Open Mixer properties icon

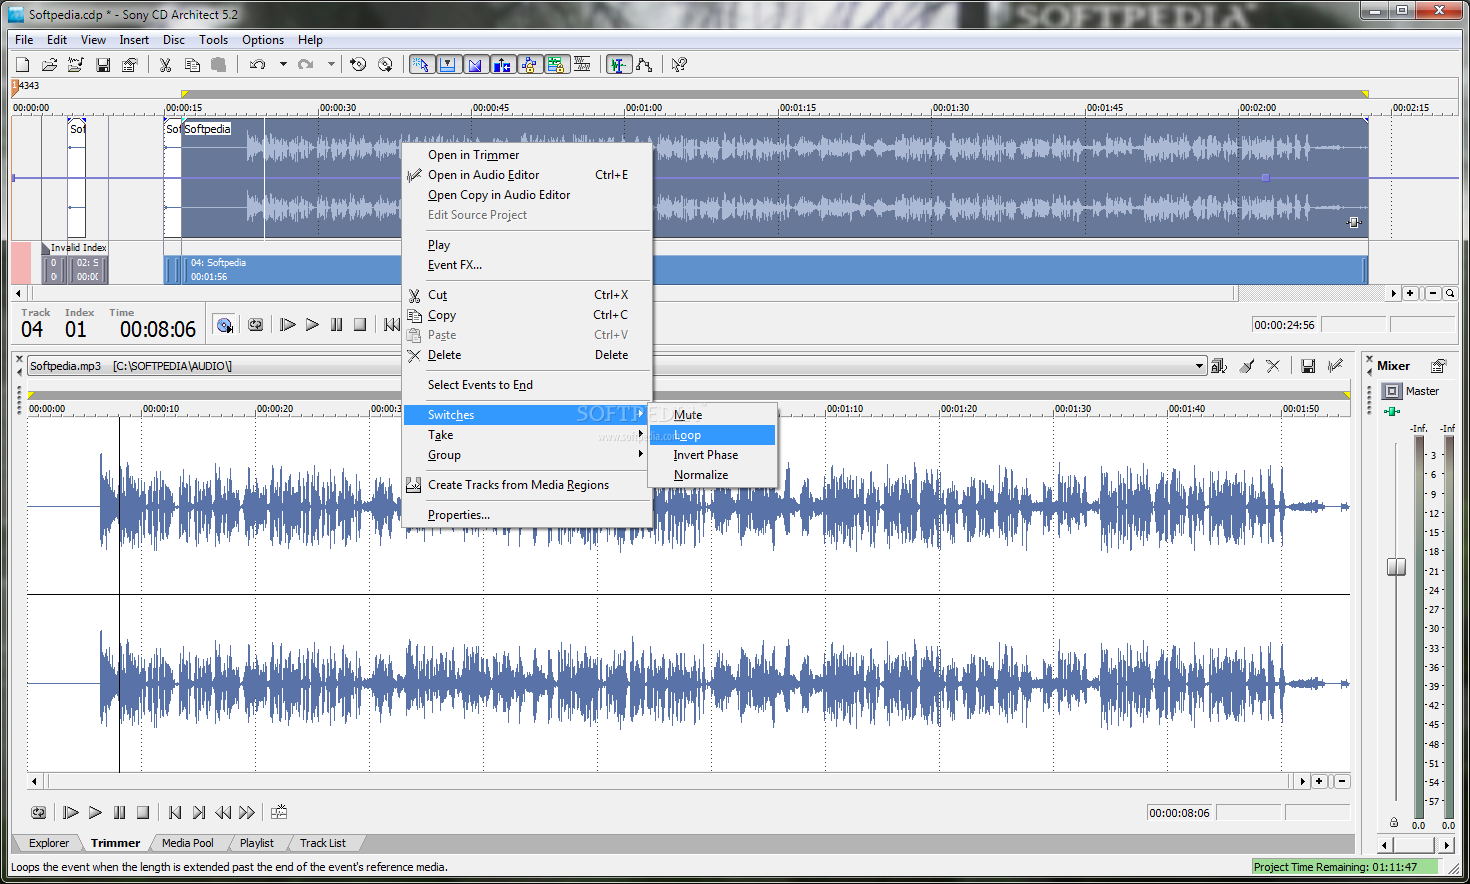pyautogui.click(x=1438, y=366)
